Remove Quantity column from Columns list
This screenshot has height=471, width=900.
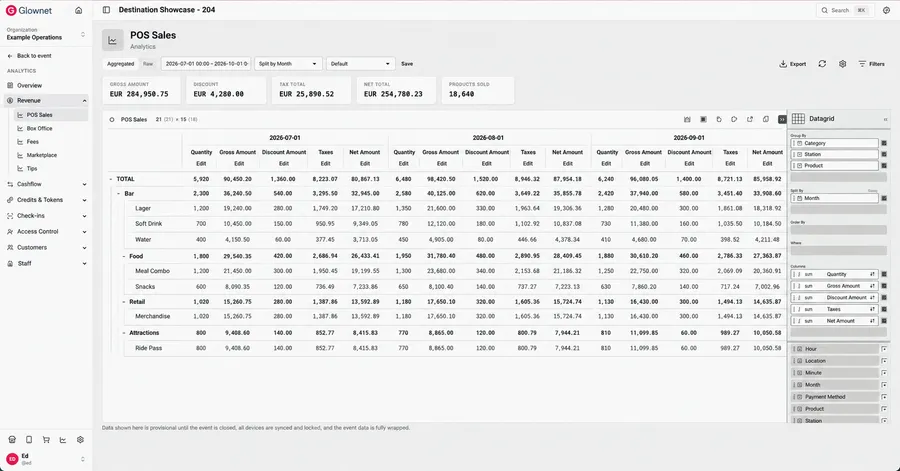(x=884, y=274)
